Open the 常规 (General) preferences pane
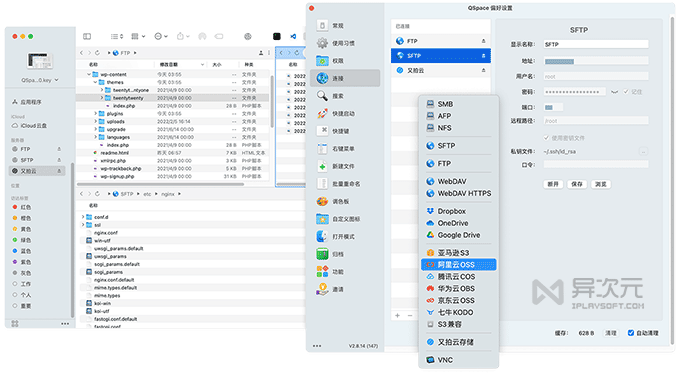 coord(345,26)
